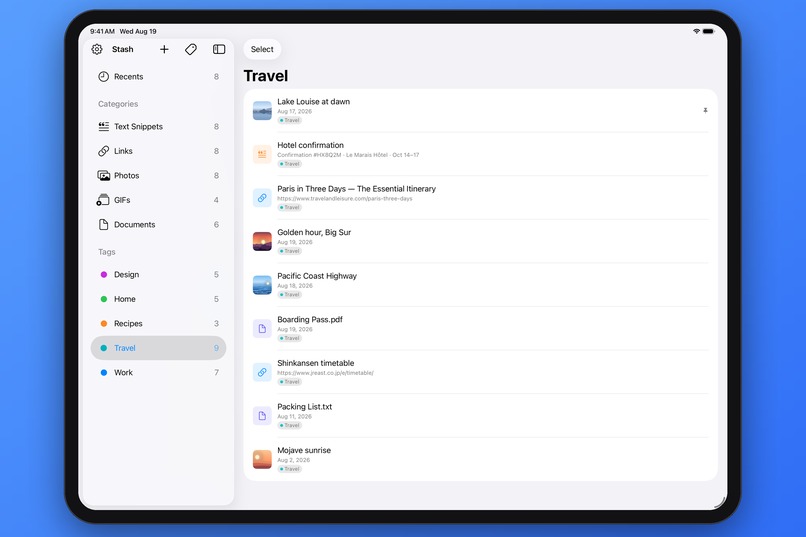
Task: Click the 9:41 AM clock in status bar
Action: [102, 31]
